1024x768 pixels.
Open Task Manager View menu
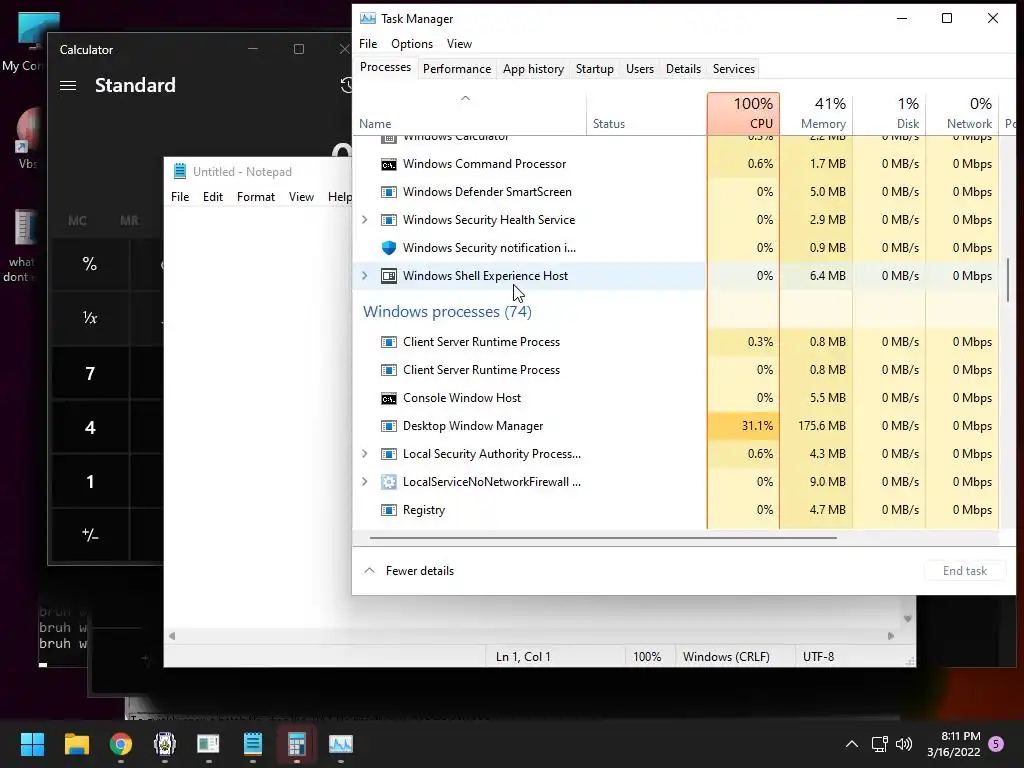click(x=459, y=44)
